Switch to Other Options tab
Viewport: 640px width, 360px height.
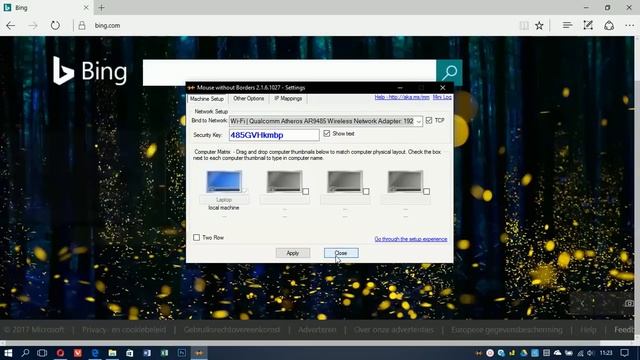click(x=249, y=99)
